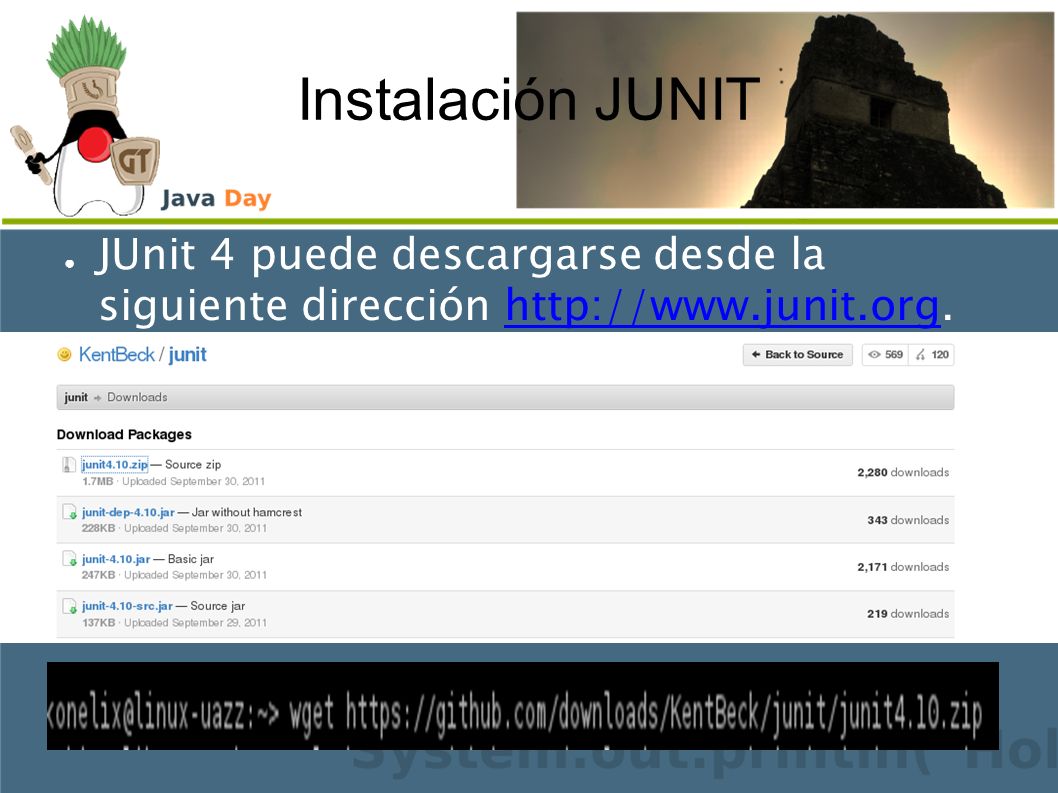This screenshot has height=793, width=1058.
Task: Click the 219 downloads count
Action: coord(908,613)
